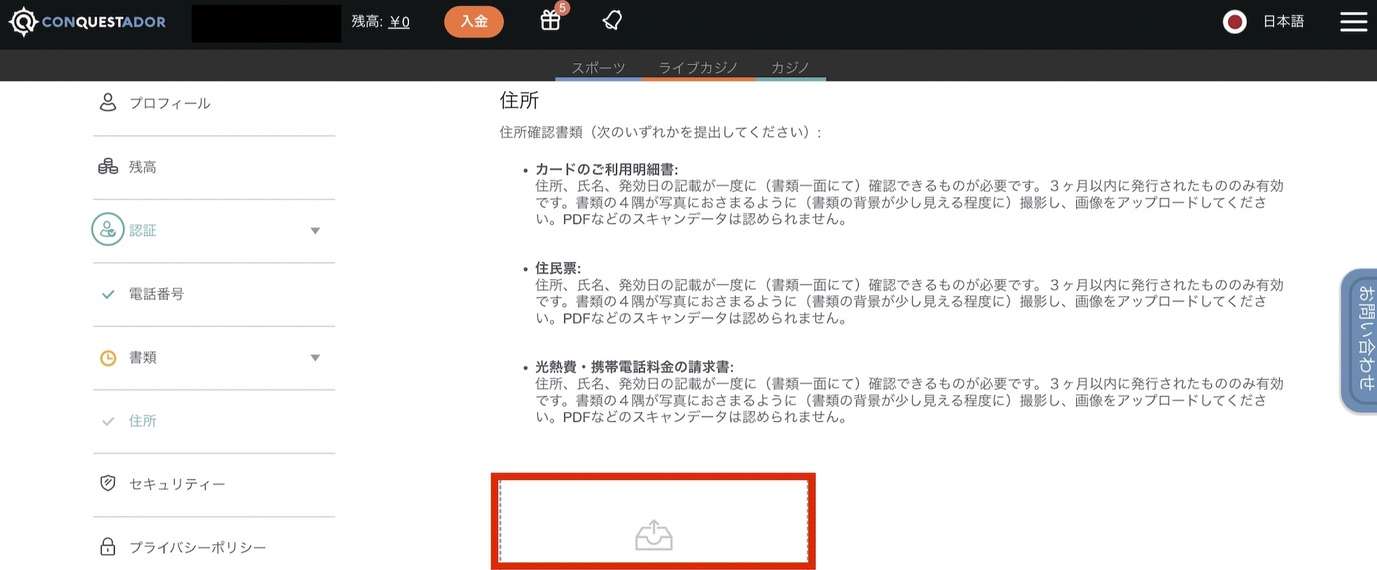Click the CONQUESTADOR brand text
The height and width of the screenshot is (570, 1377).
point(104,22)
